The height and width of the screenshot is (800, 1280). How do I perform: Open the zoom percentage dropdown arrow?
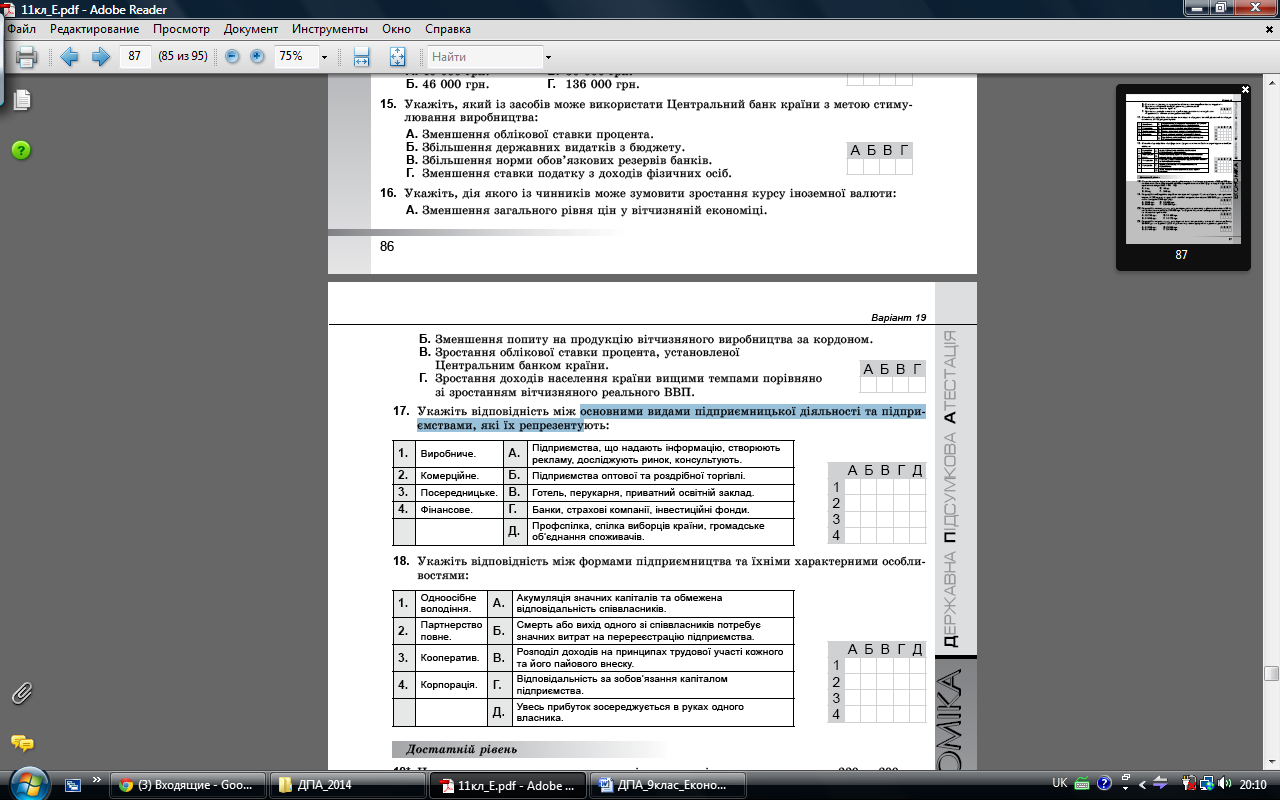324,58
